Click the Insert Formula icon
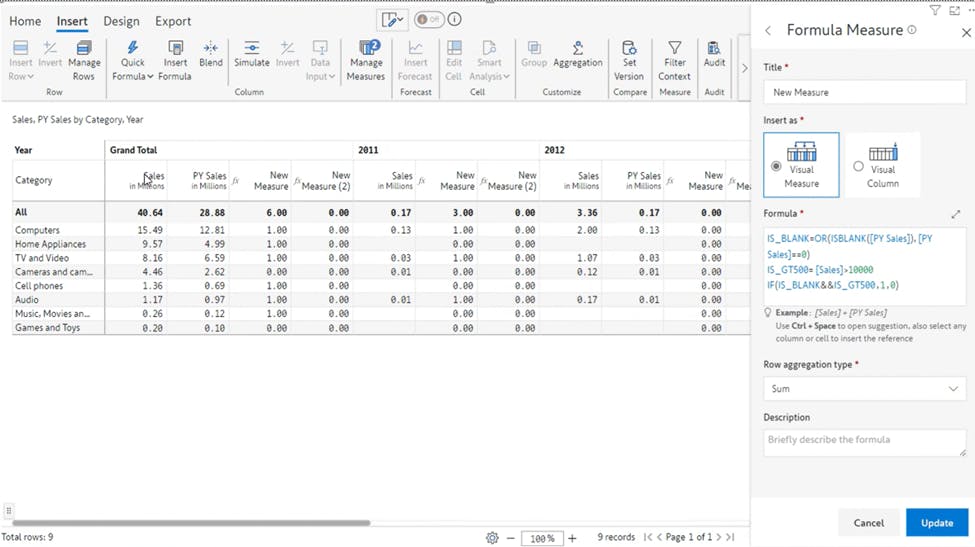 point(175,50)
